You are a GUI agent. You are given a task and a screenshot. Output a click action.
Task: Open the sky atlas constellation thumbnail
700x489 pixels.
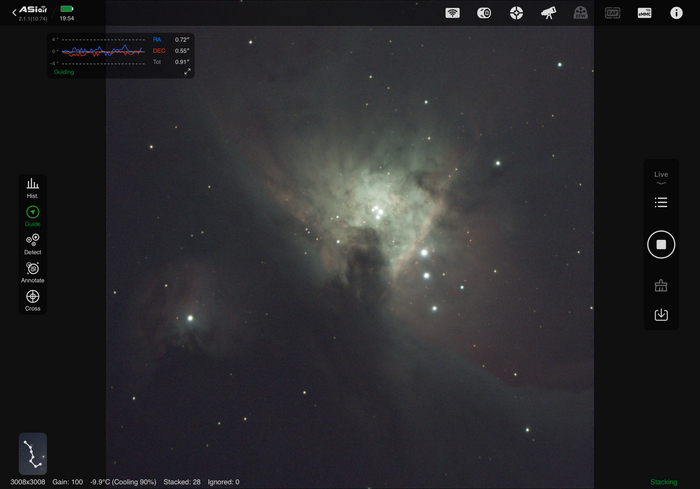33,454
